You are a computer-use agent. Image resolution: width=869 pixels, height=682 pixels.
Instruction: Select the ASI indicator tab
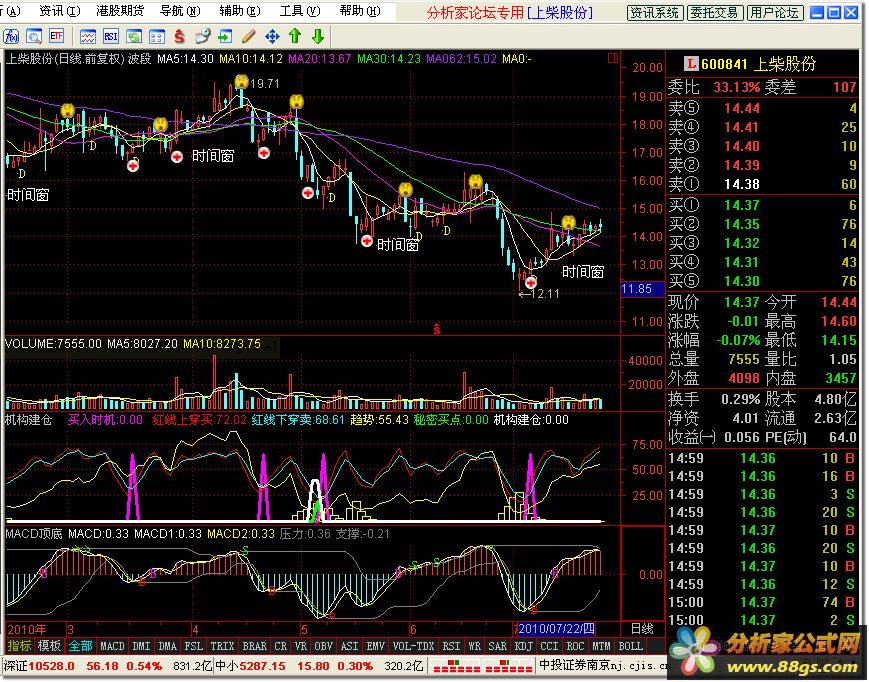[x=349, y=646]
